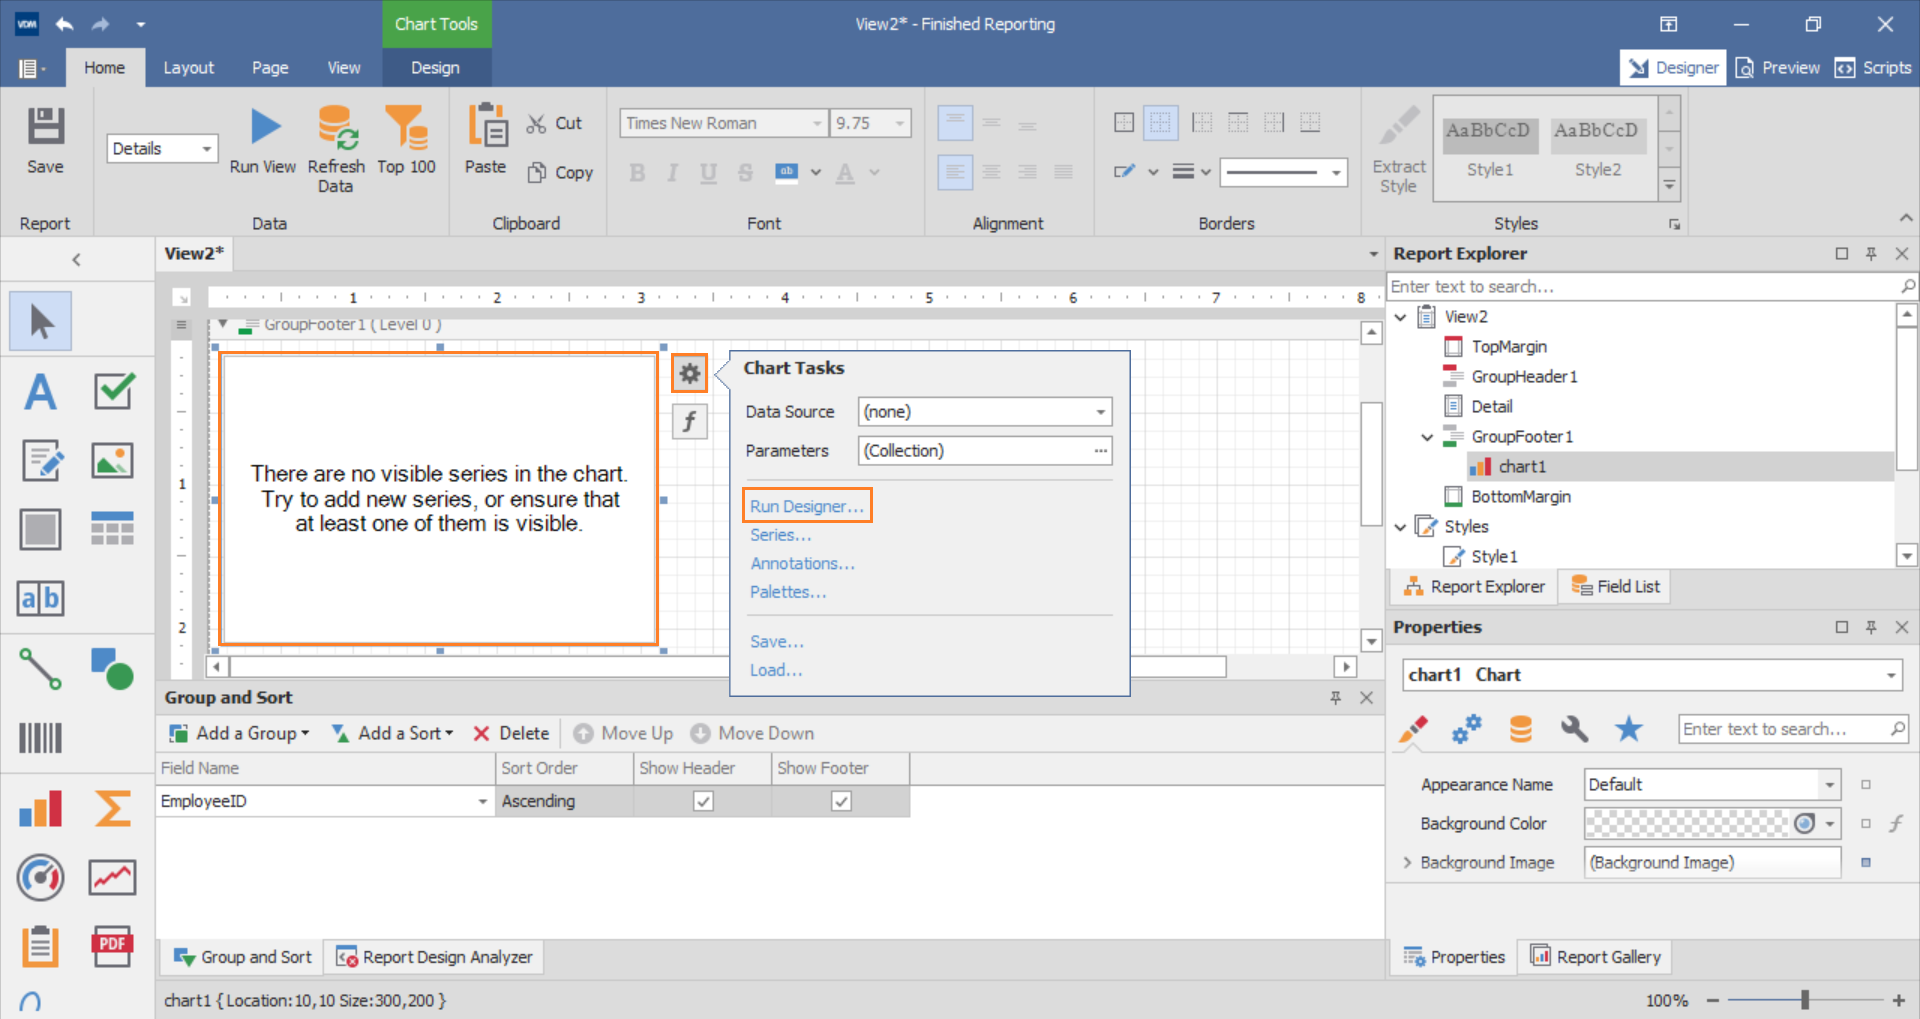Pick the Picture Box control in the toolbox

point(113,460)
